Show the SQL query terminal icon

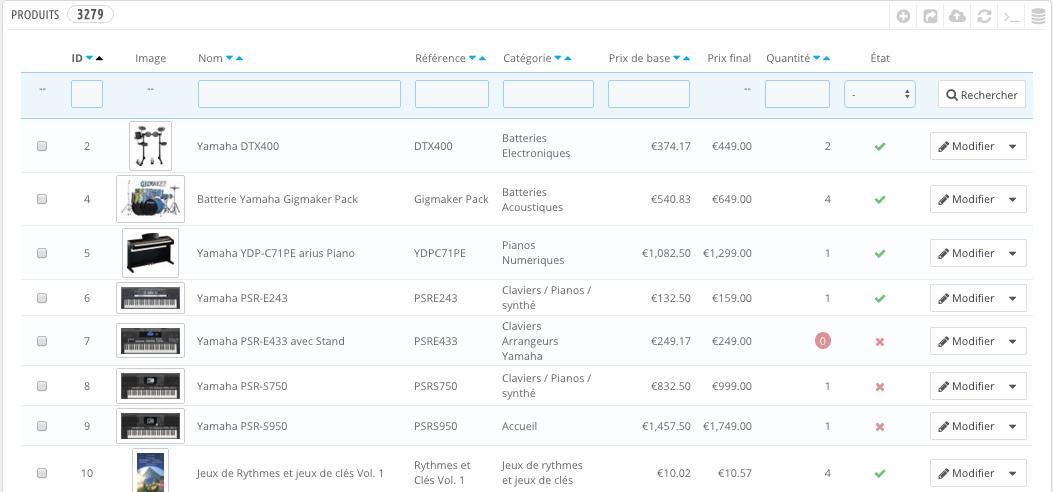[1011, 17]
